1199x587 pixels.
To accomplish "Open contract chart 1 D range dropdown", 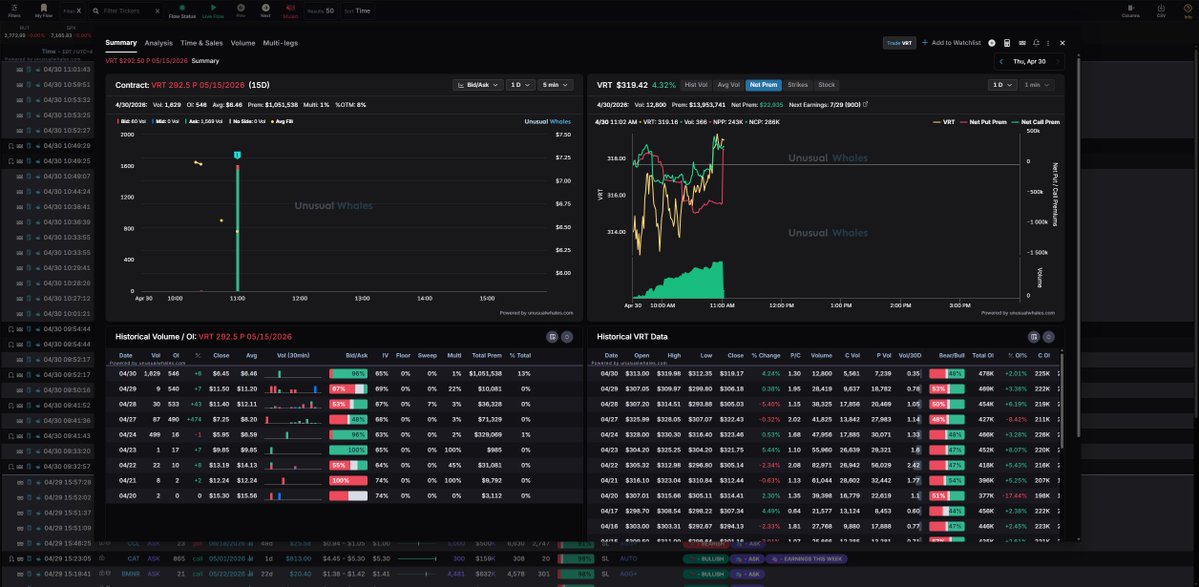I will (x=520, y=85).
